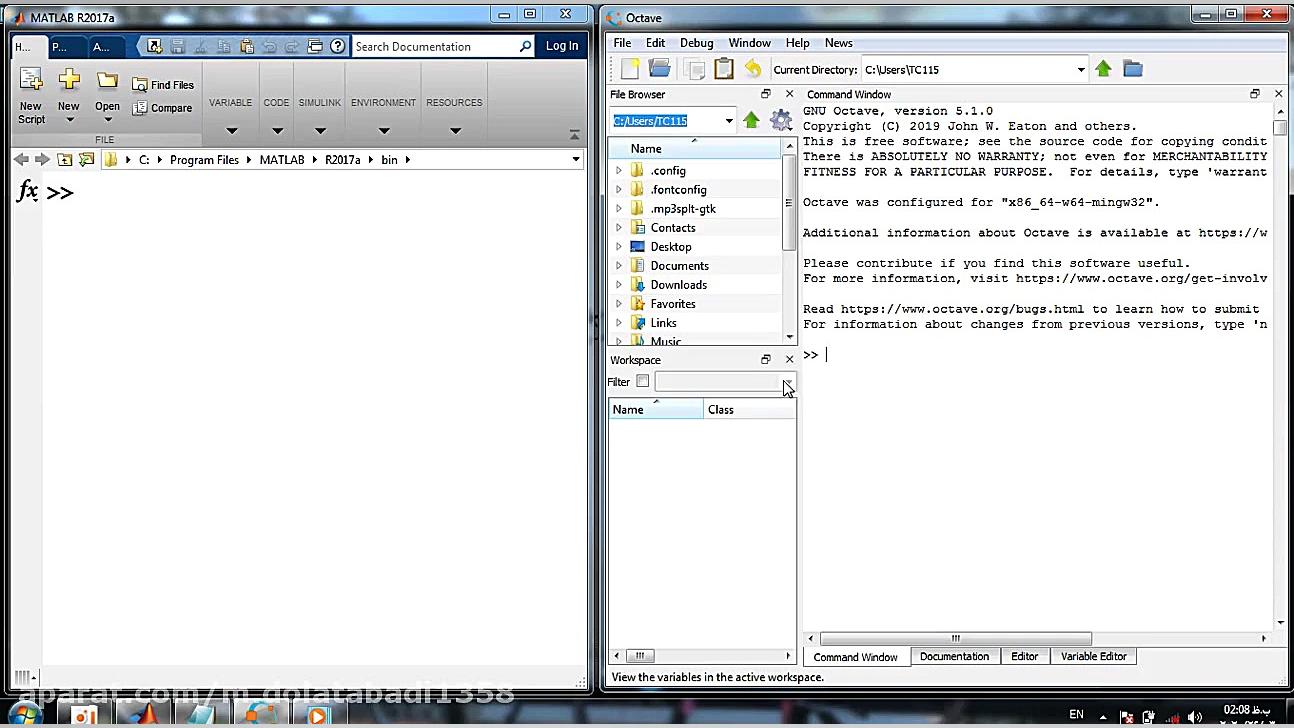Screen dimensions: 1294x728
Task: Click the New Script icon in MATLAB
Action: point(31,80)
